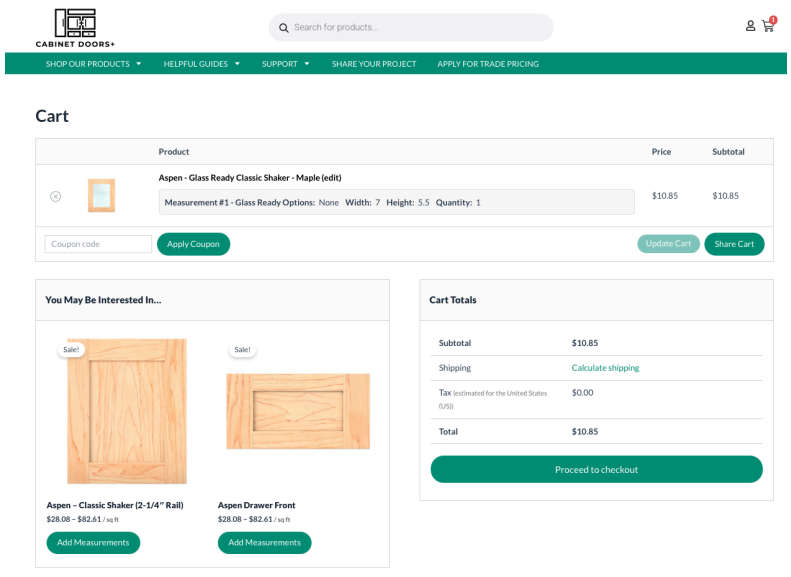Click the Measurement #1 details row

[x=397, y=202]
